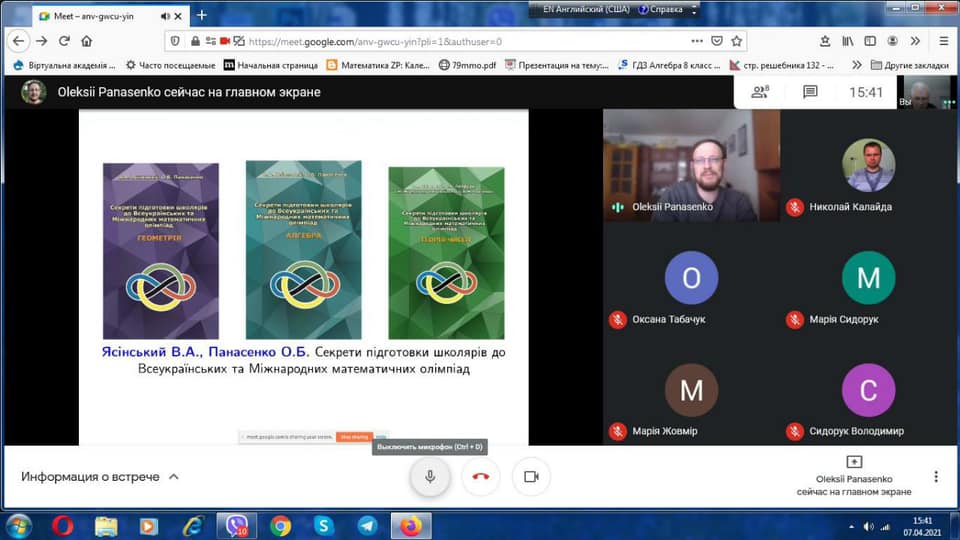Open the Windows Start button

pos(18,526)
